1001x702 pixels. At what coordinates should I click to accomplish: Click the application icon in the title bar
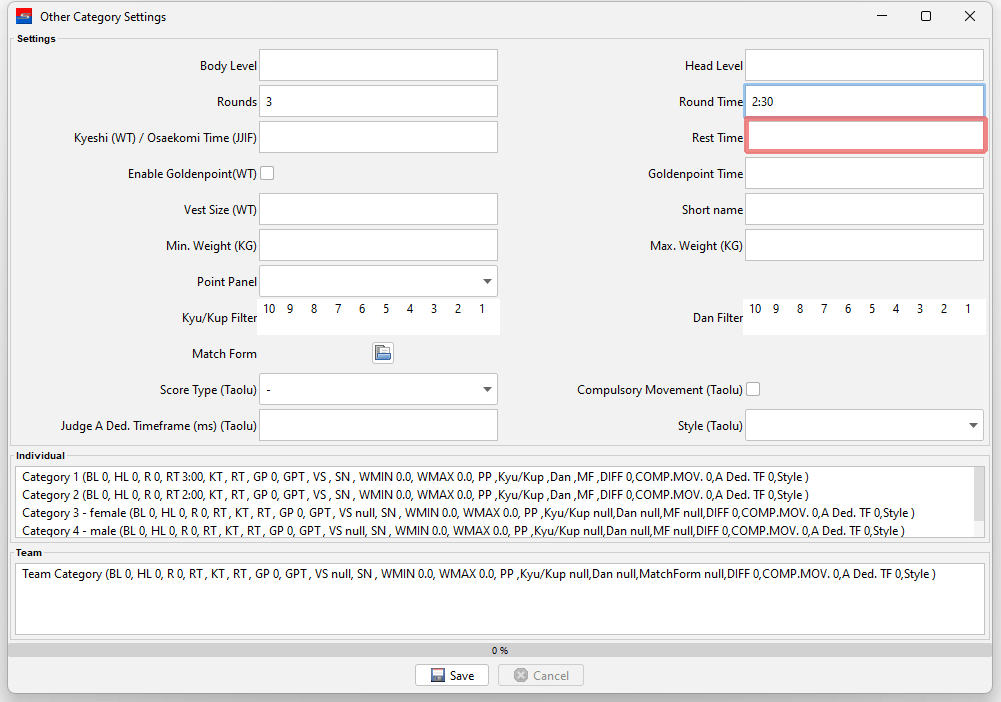(24, 16)
